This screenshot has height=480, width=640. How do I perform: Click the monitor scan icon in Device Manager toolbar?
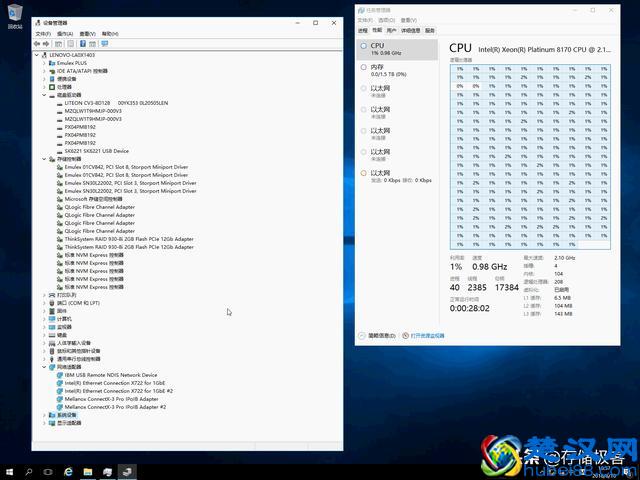104,44
